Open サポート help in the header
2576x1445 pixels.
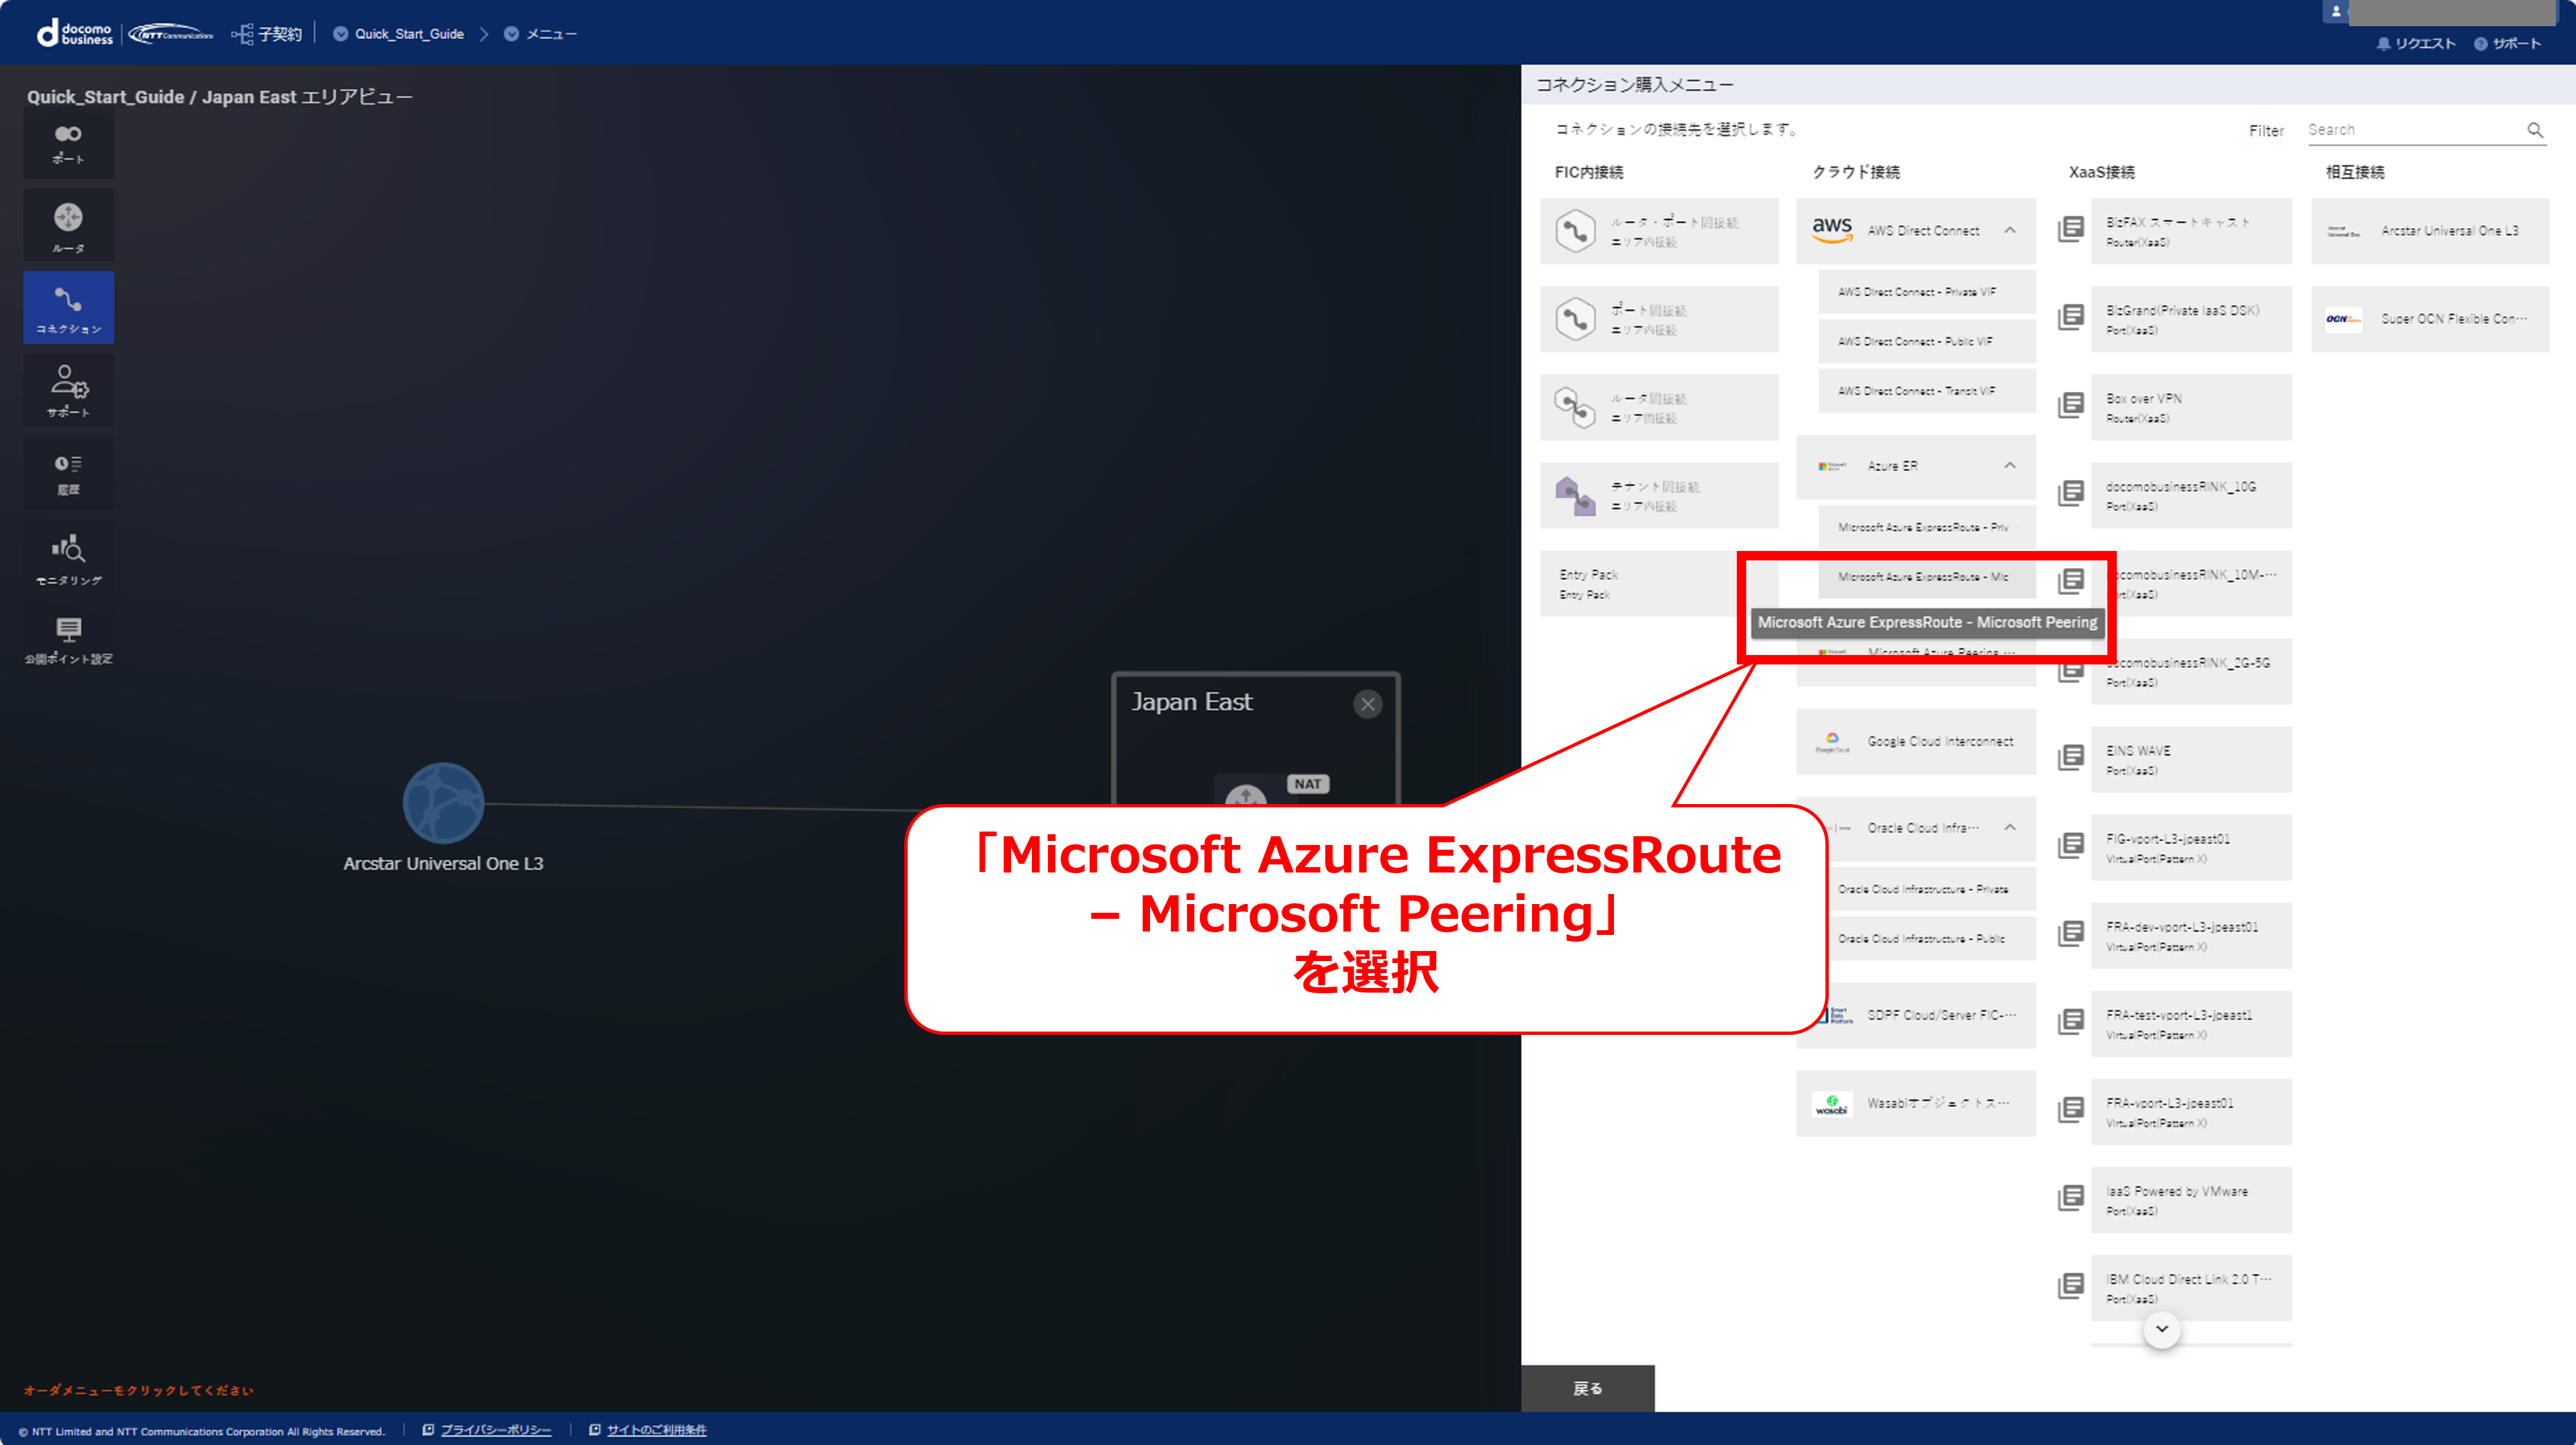pyautogui.click(x=2507, y=43)
